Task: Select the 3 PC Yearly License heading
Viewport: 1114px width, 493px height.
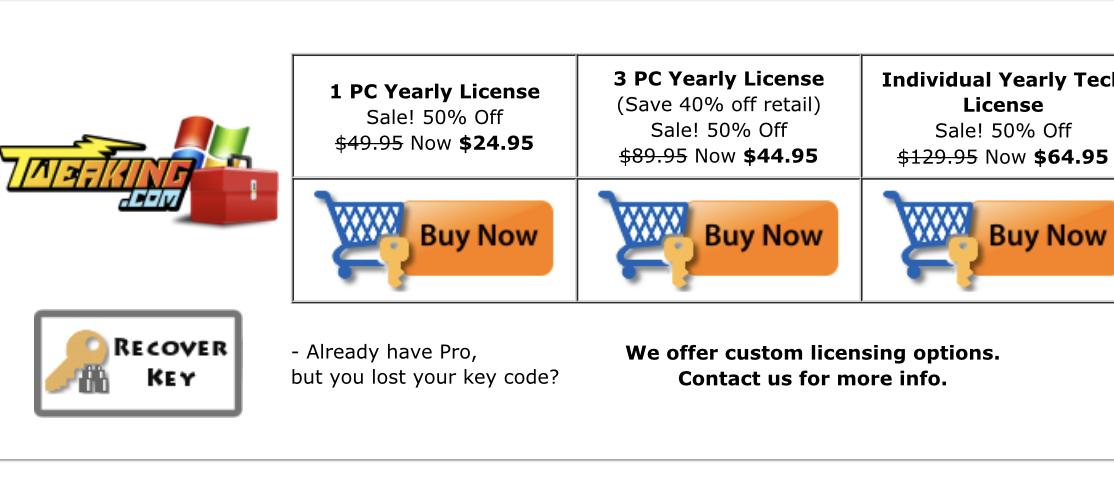Action: click(719, 79)
